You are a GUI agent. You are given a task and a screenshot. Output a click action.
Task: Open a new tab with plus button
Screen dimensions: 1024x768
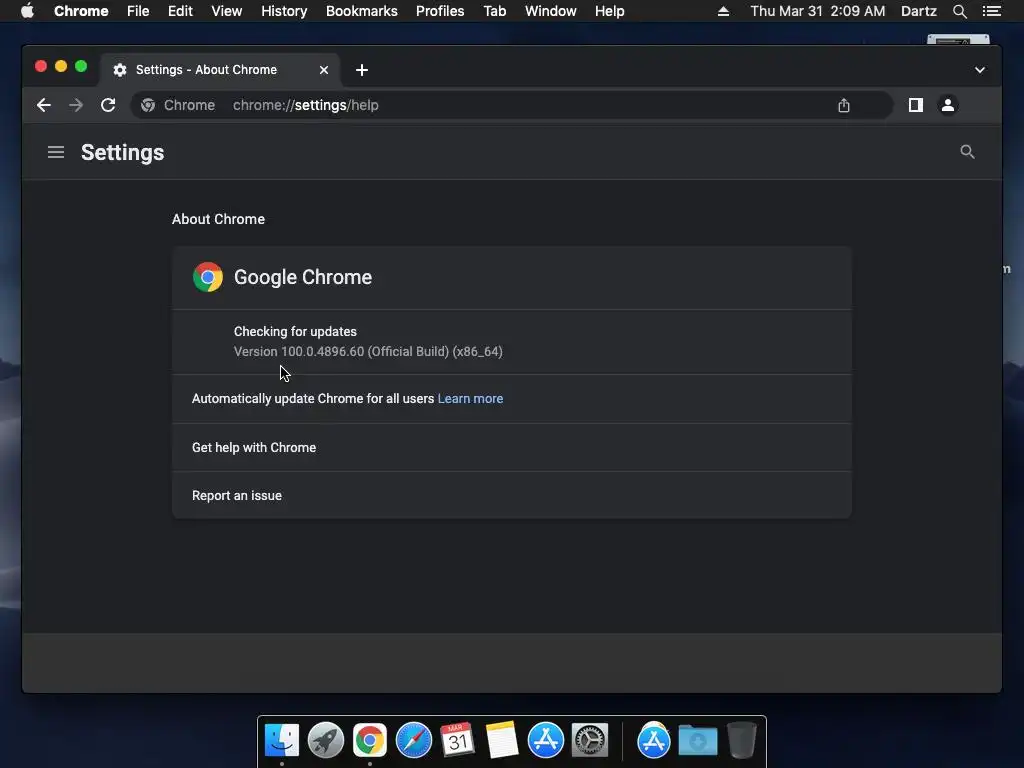pyautogui.click(x=362, y=70)
